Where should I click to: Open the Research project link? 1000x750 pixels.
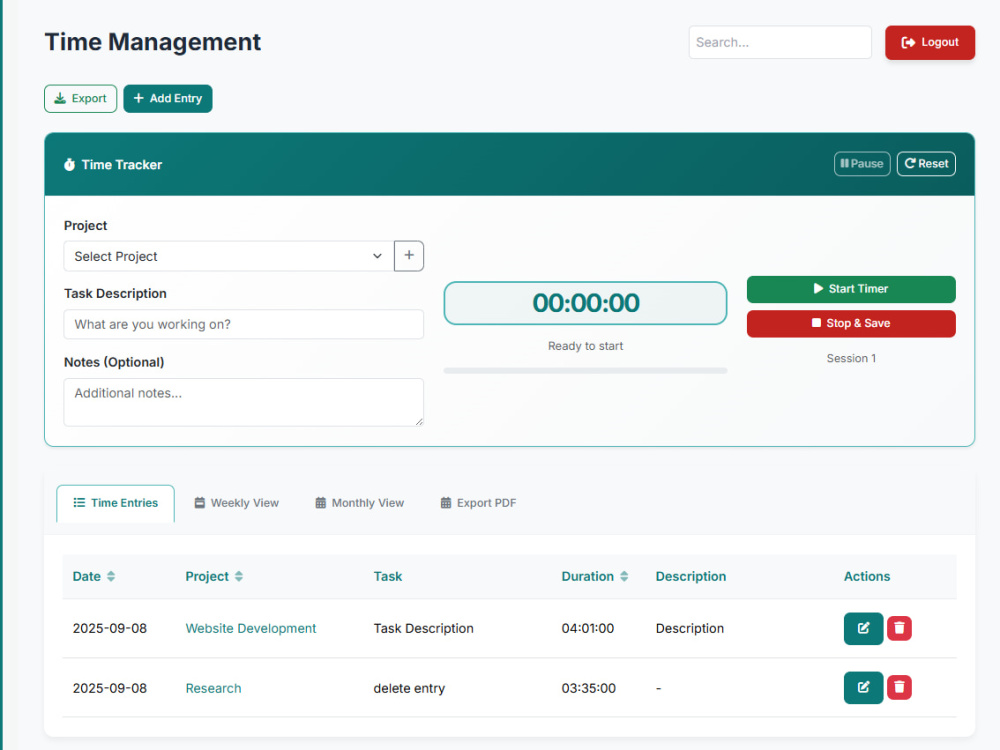[x=214, y=688]
